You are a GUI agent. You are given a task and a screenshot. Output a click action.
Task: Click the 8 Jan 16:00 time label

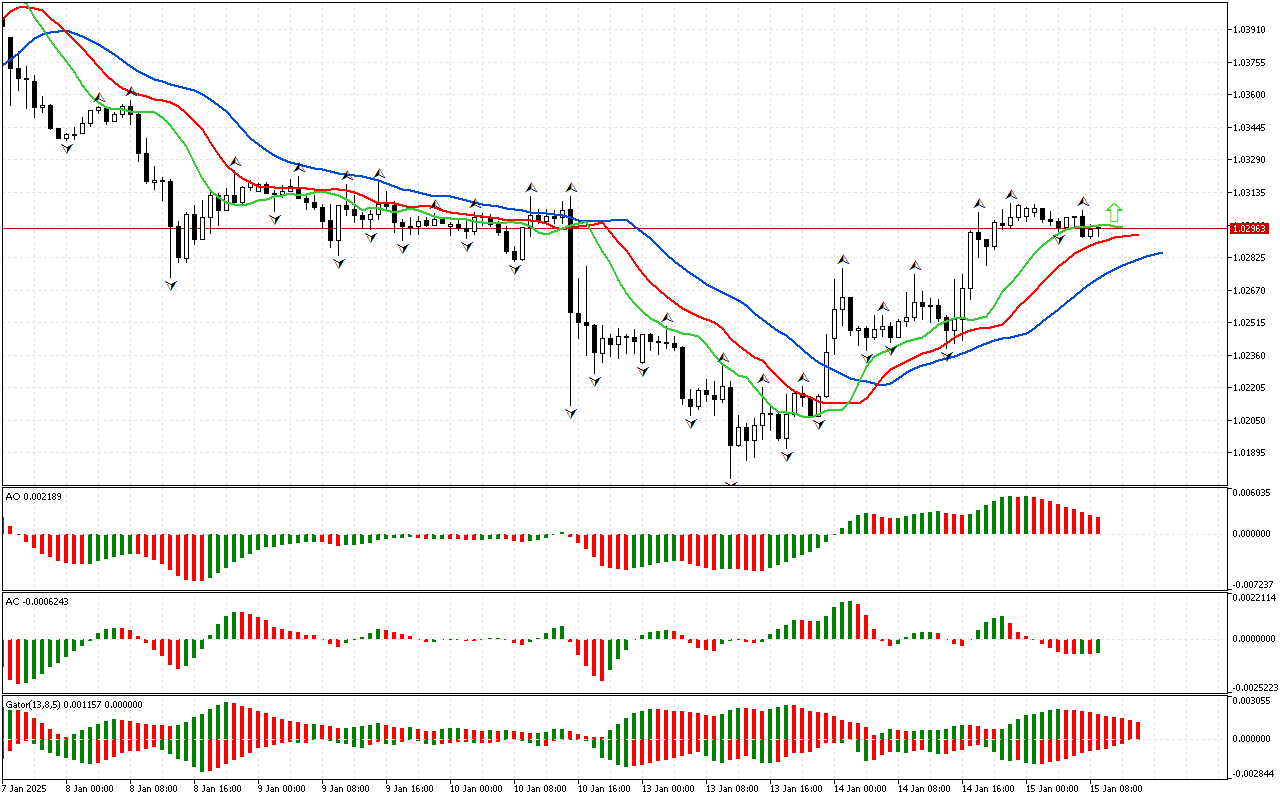click(x=217, y=788)
